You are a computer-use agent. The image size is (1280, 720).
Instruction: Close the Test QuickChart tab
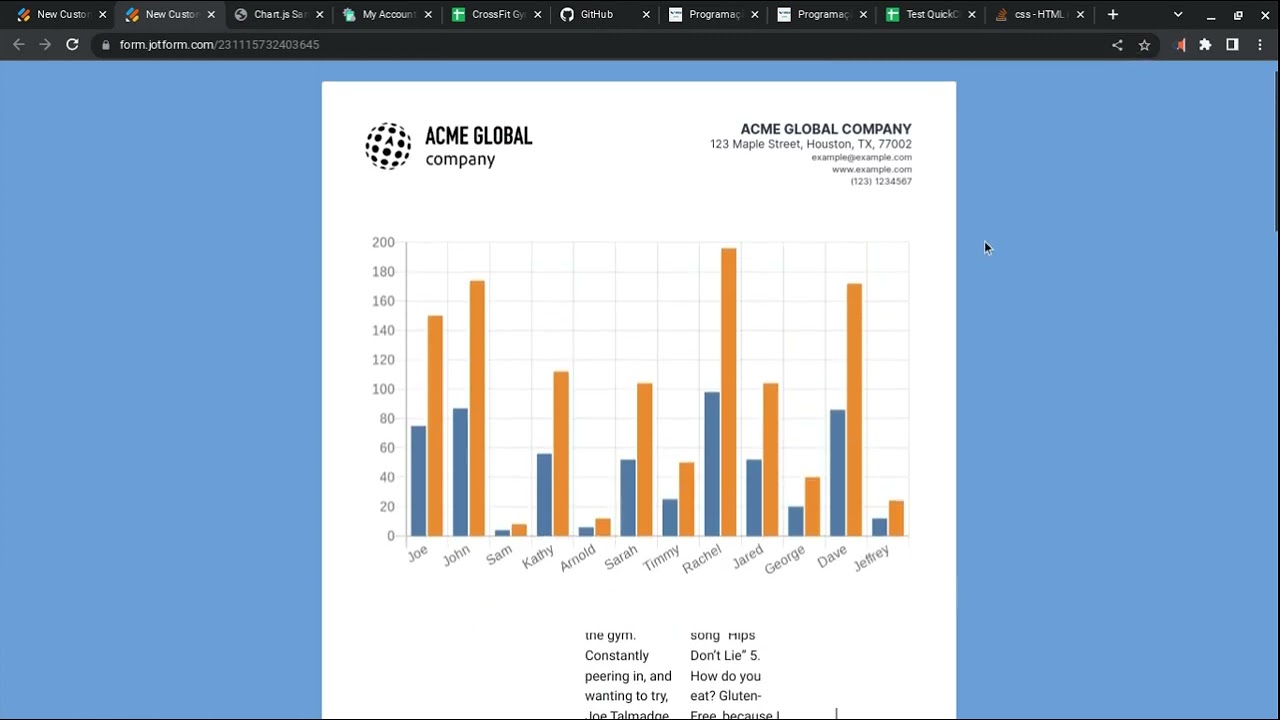tap(972, 15)
